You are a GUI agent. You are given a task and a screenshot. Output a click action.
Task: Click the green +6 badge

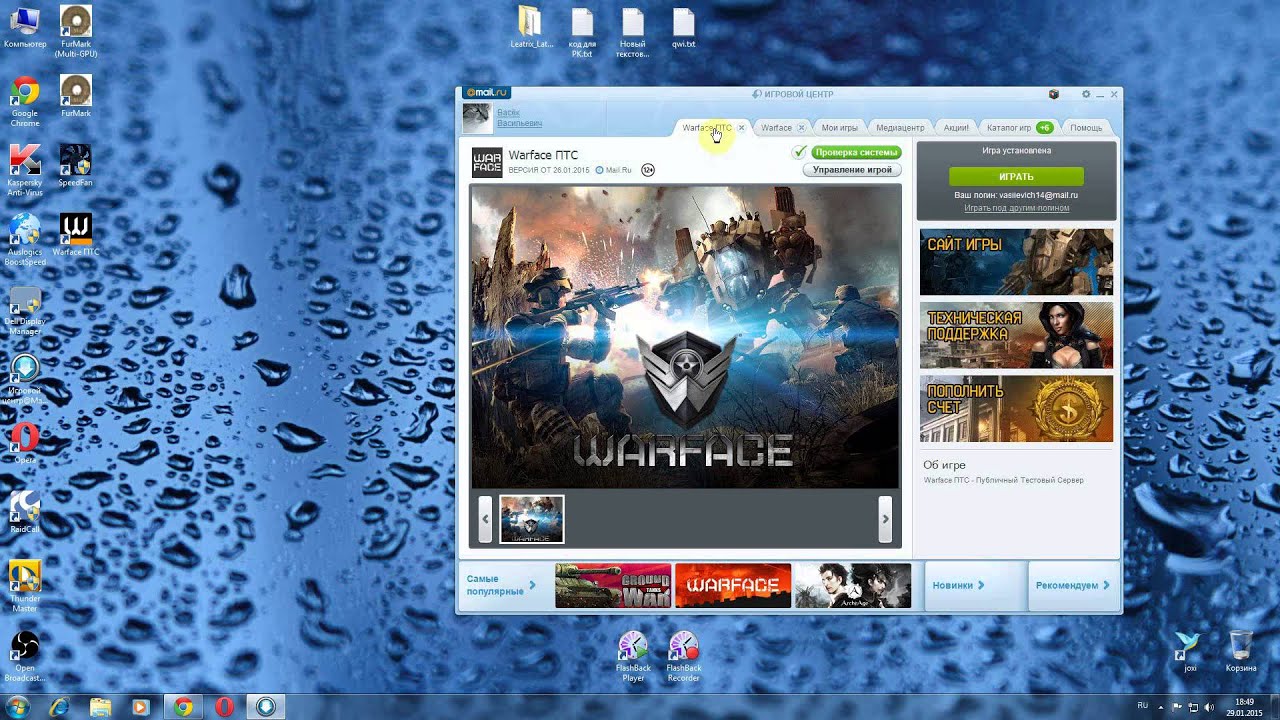1044,128
